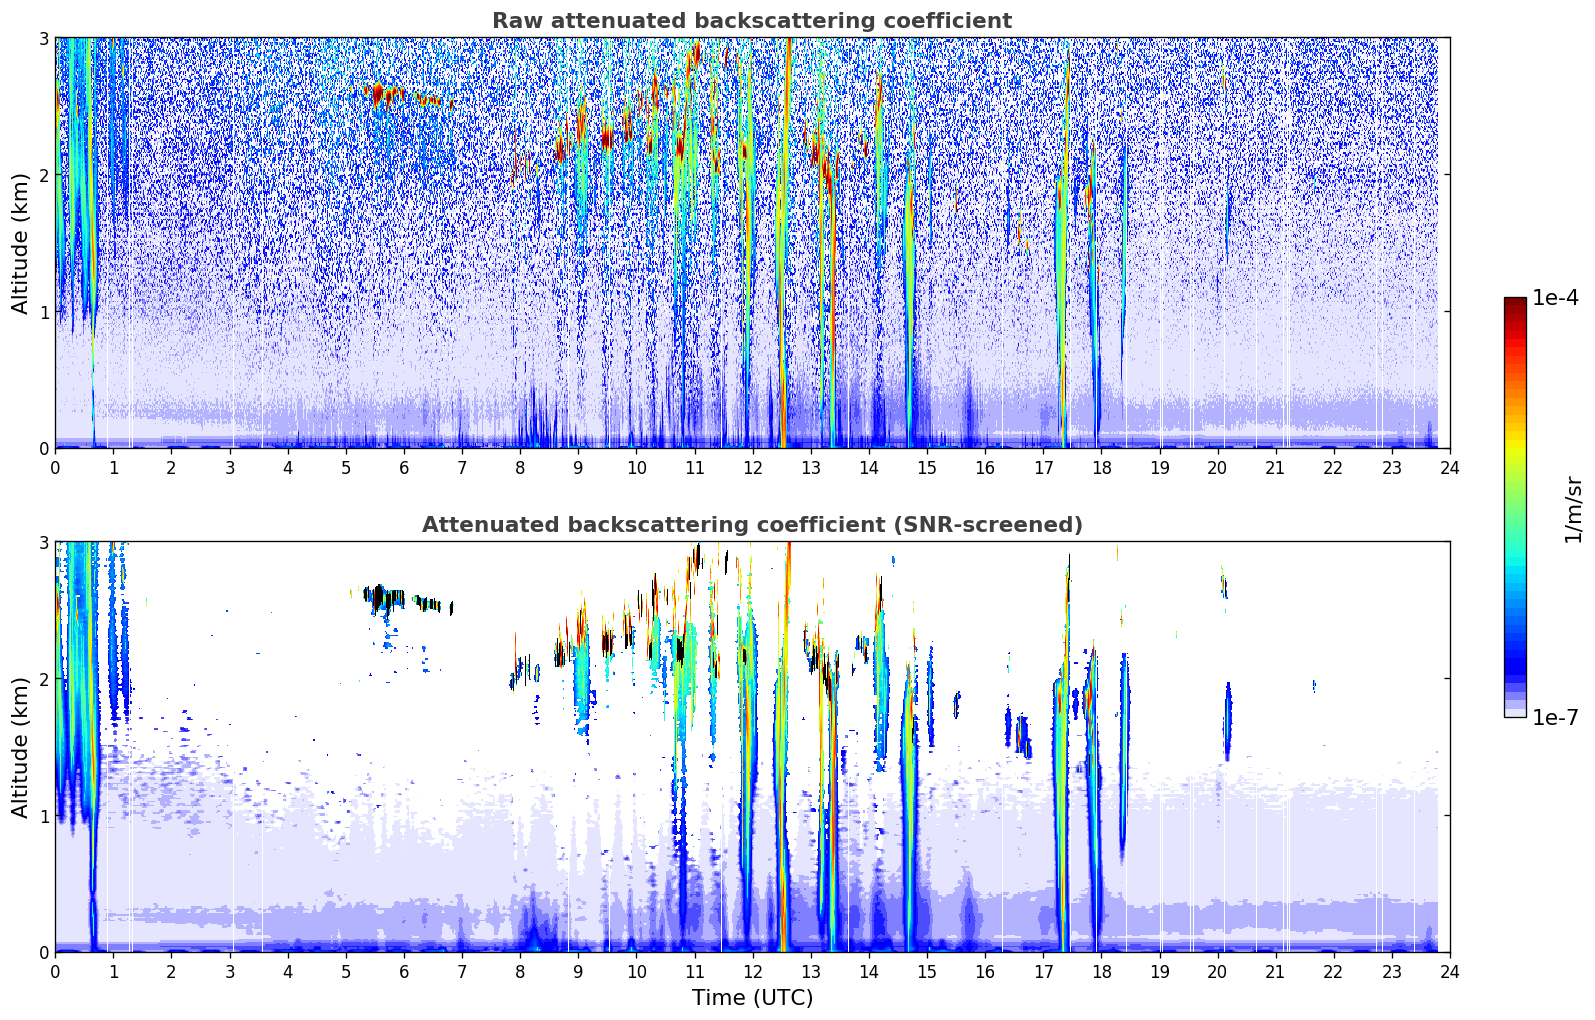Click the 1 km tick on bottom plot
The image size is (1595, 1020).
43,816
